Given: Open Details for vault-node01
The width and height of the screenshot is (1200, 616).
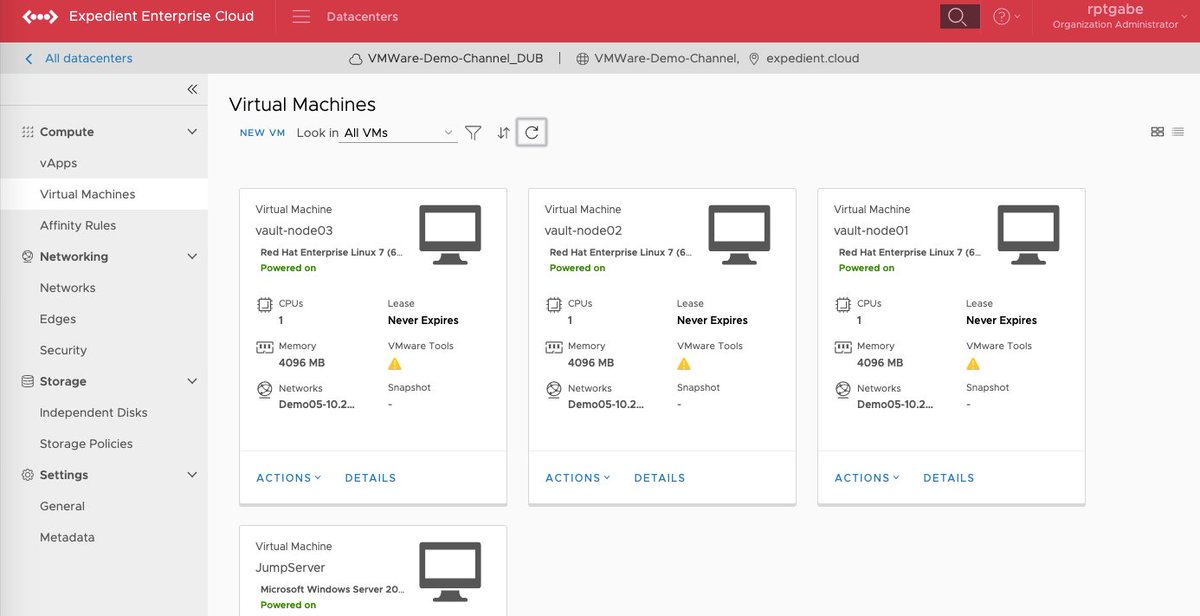Looking at the screenshot, I should (x=948, y=478).
